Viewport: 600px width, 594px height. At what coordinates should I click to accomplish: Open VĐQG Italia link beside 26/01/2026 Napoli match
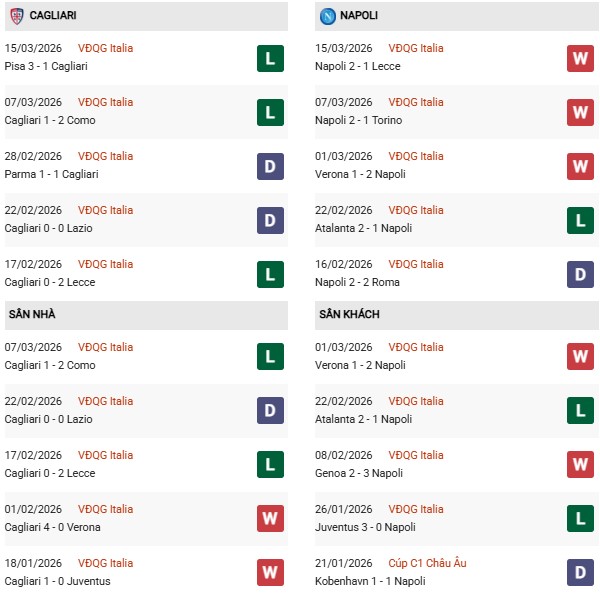(416, 509)
